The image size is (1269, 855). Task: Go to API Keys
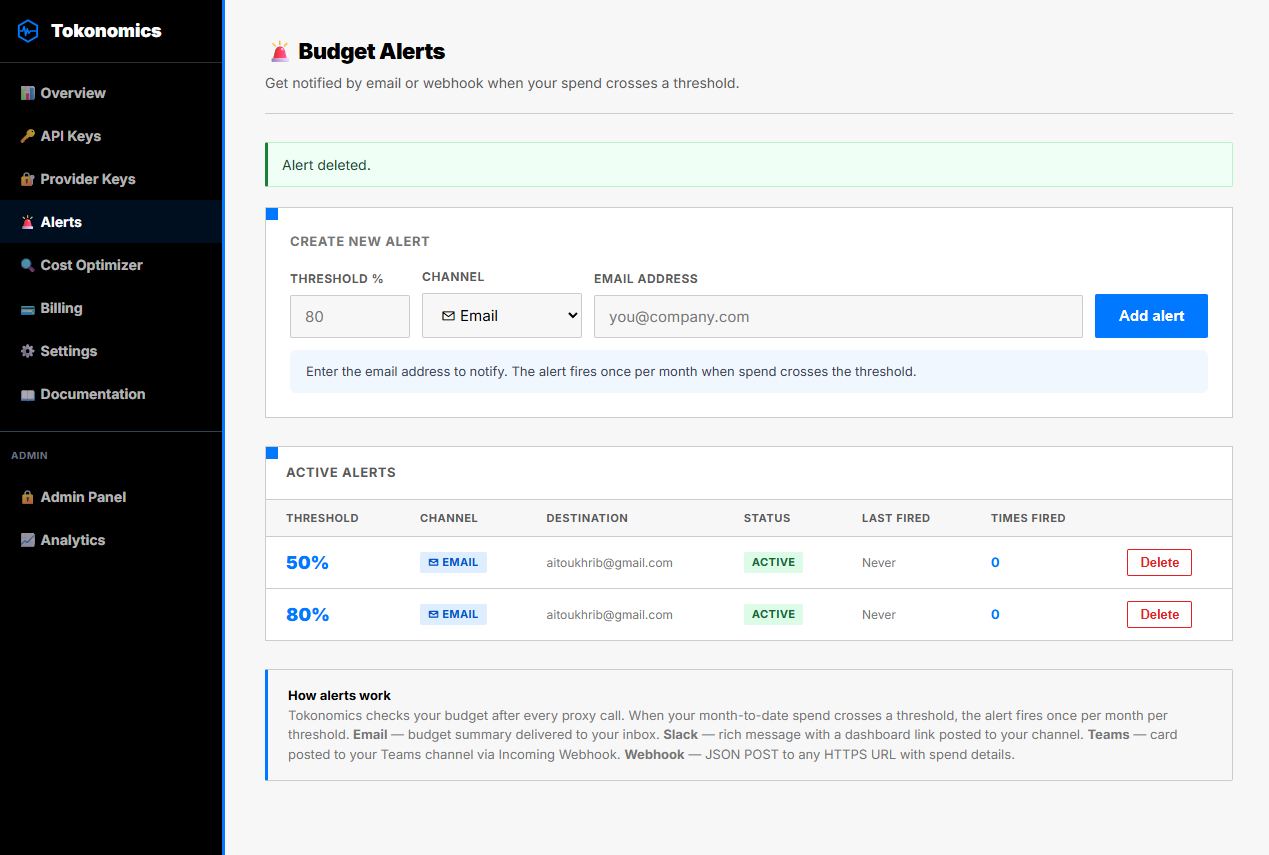pyautogui.click(x=111, y=136)
